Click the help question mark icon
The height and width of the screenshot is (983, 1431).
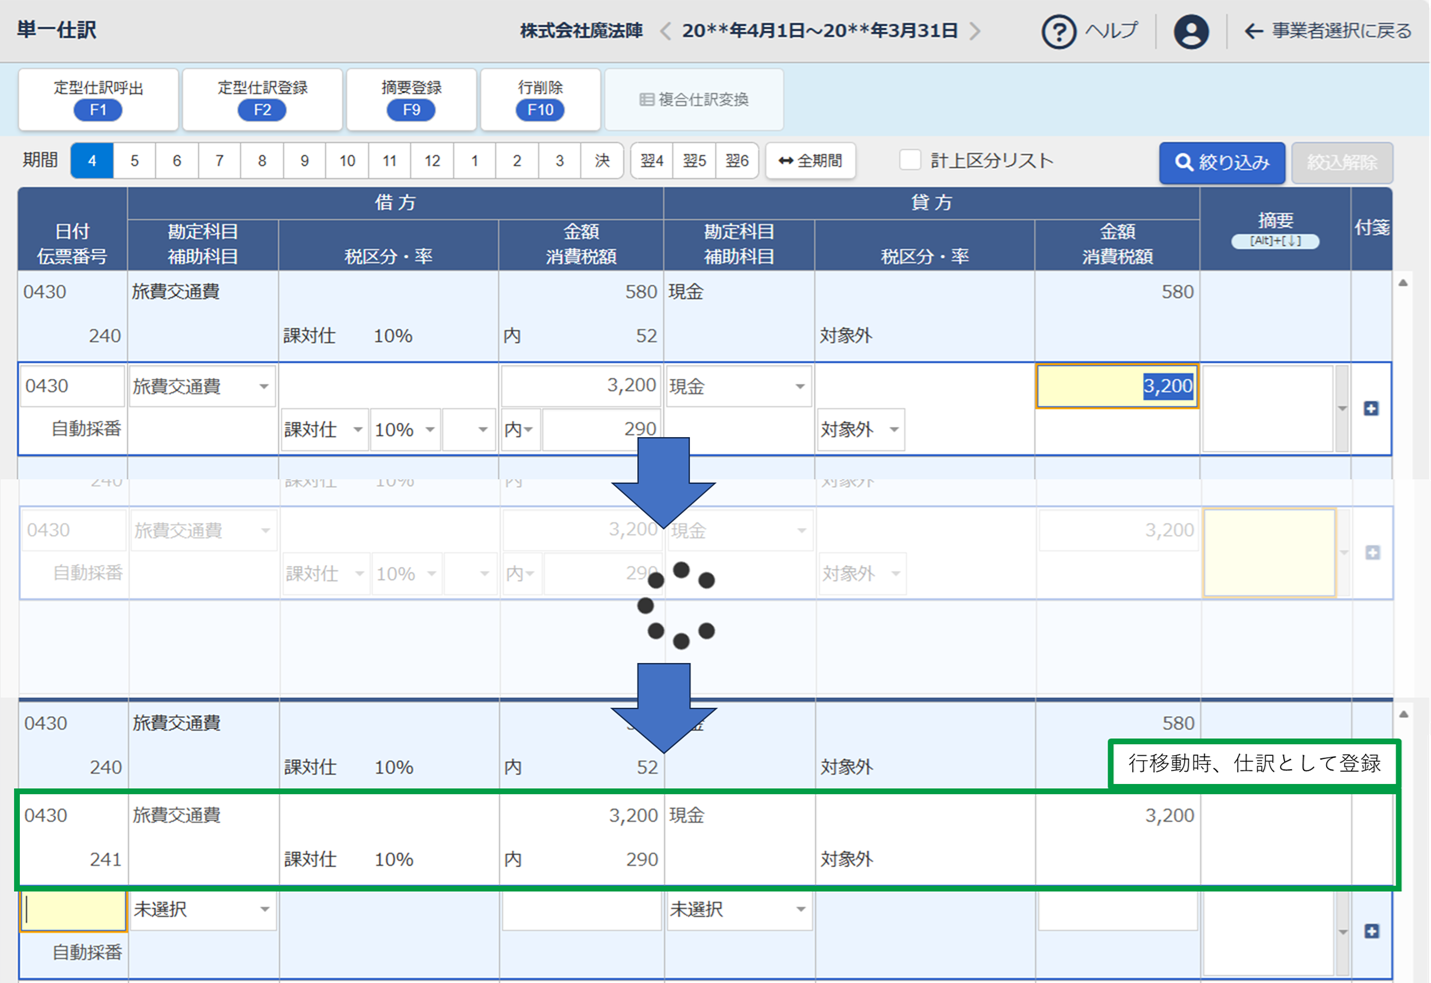[x=1058, y=32]
